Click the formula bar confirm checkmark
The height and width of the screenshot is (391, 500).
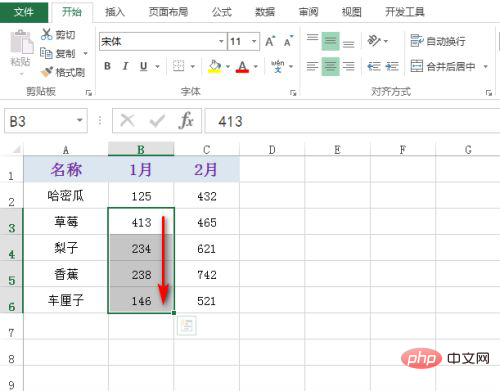[x=157, y=120]
